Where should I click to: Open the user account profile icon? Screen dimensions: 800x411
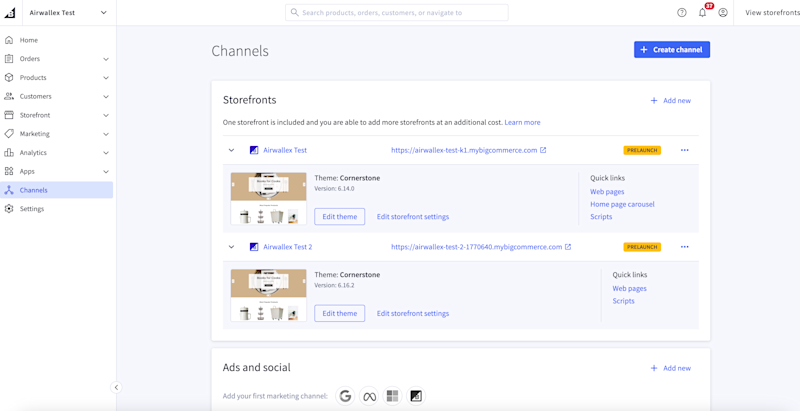point(723,13)
